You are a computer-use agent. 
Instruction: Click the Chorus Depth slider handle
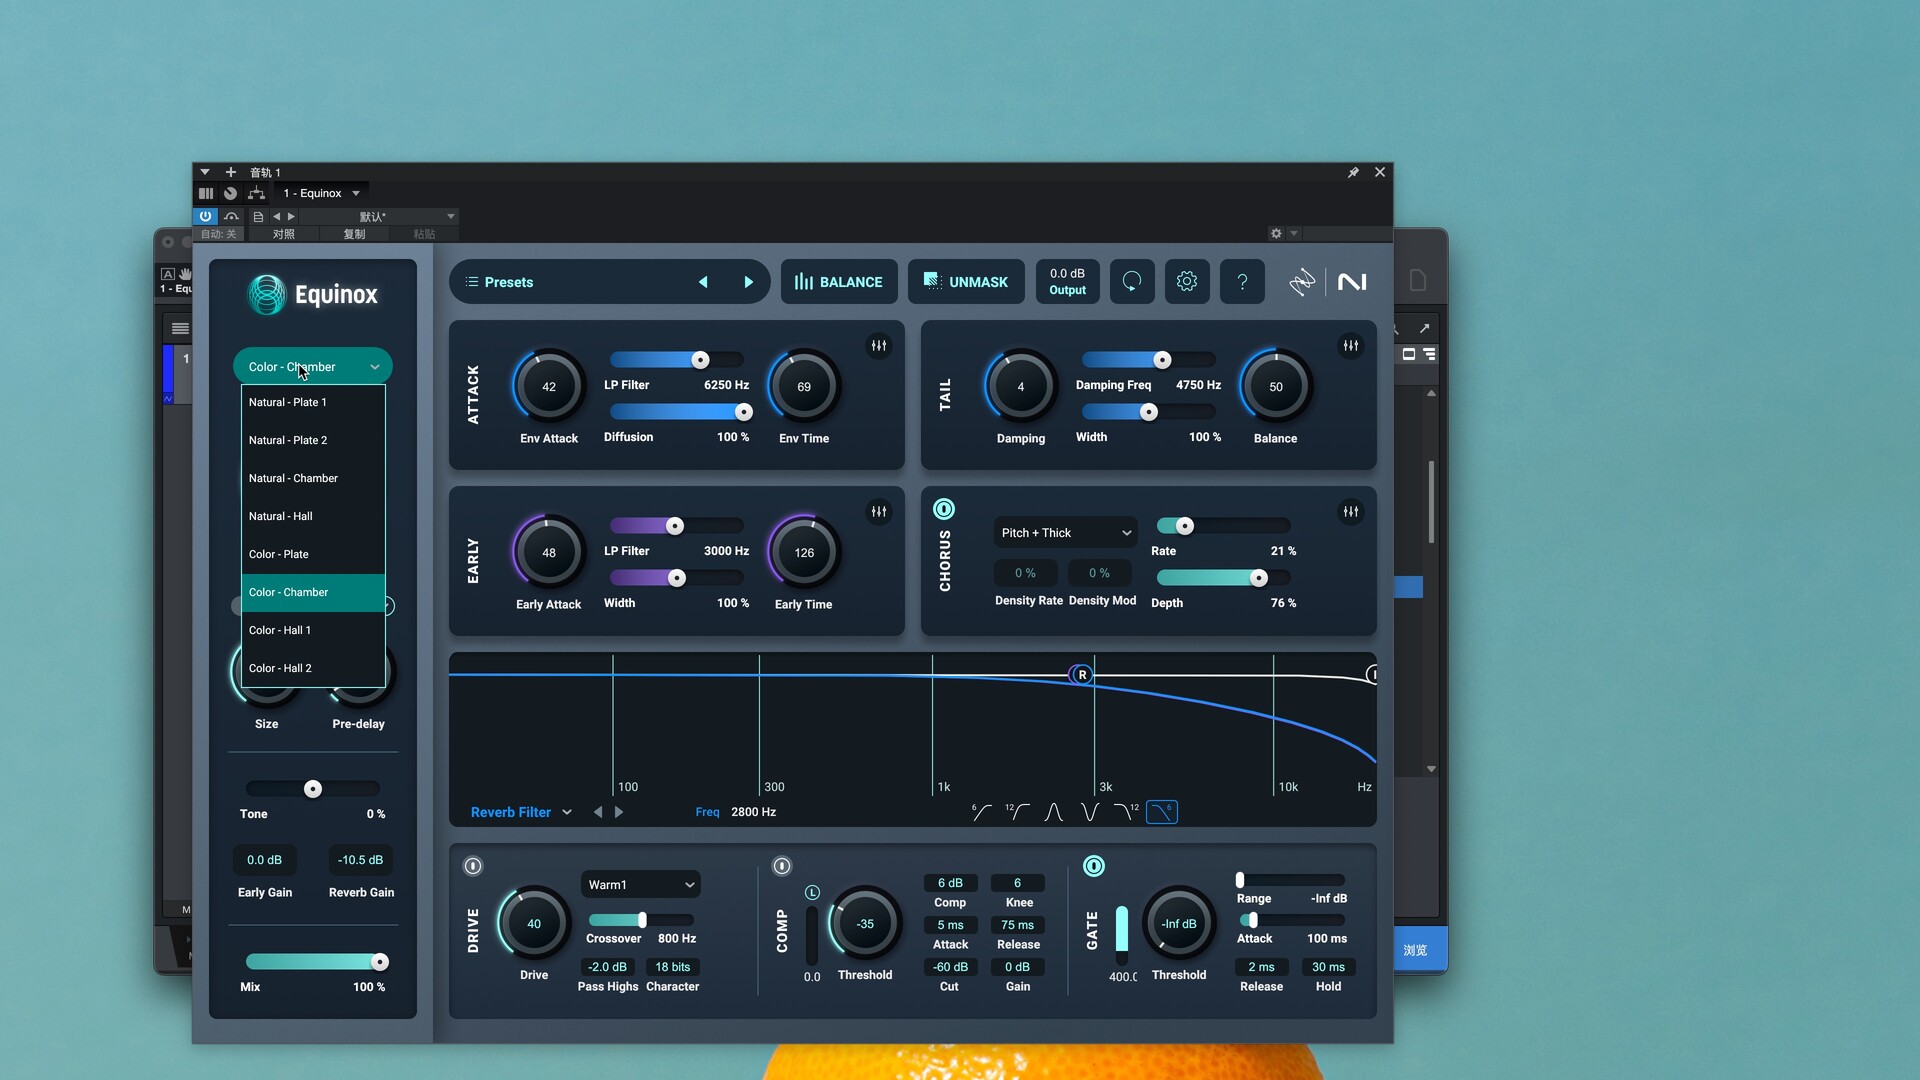click(1259, 578)
